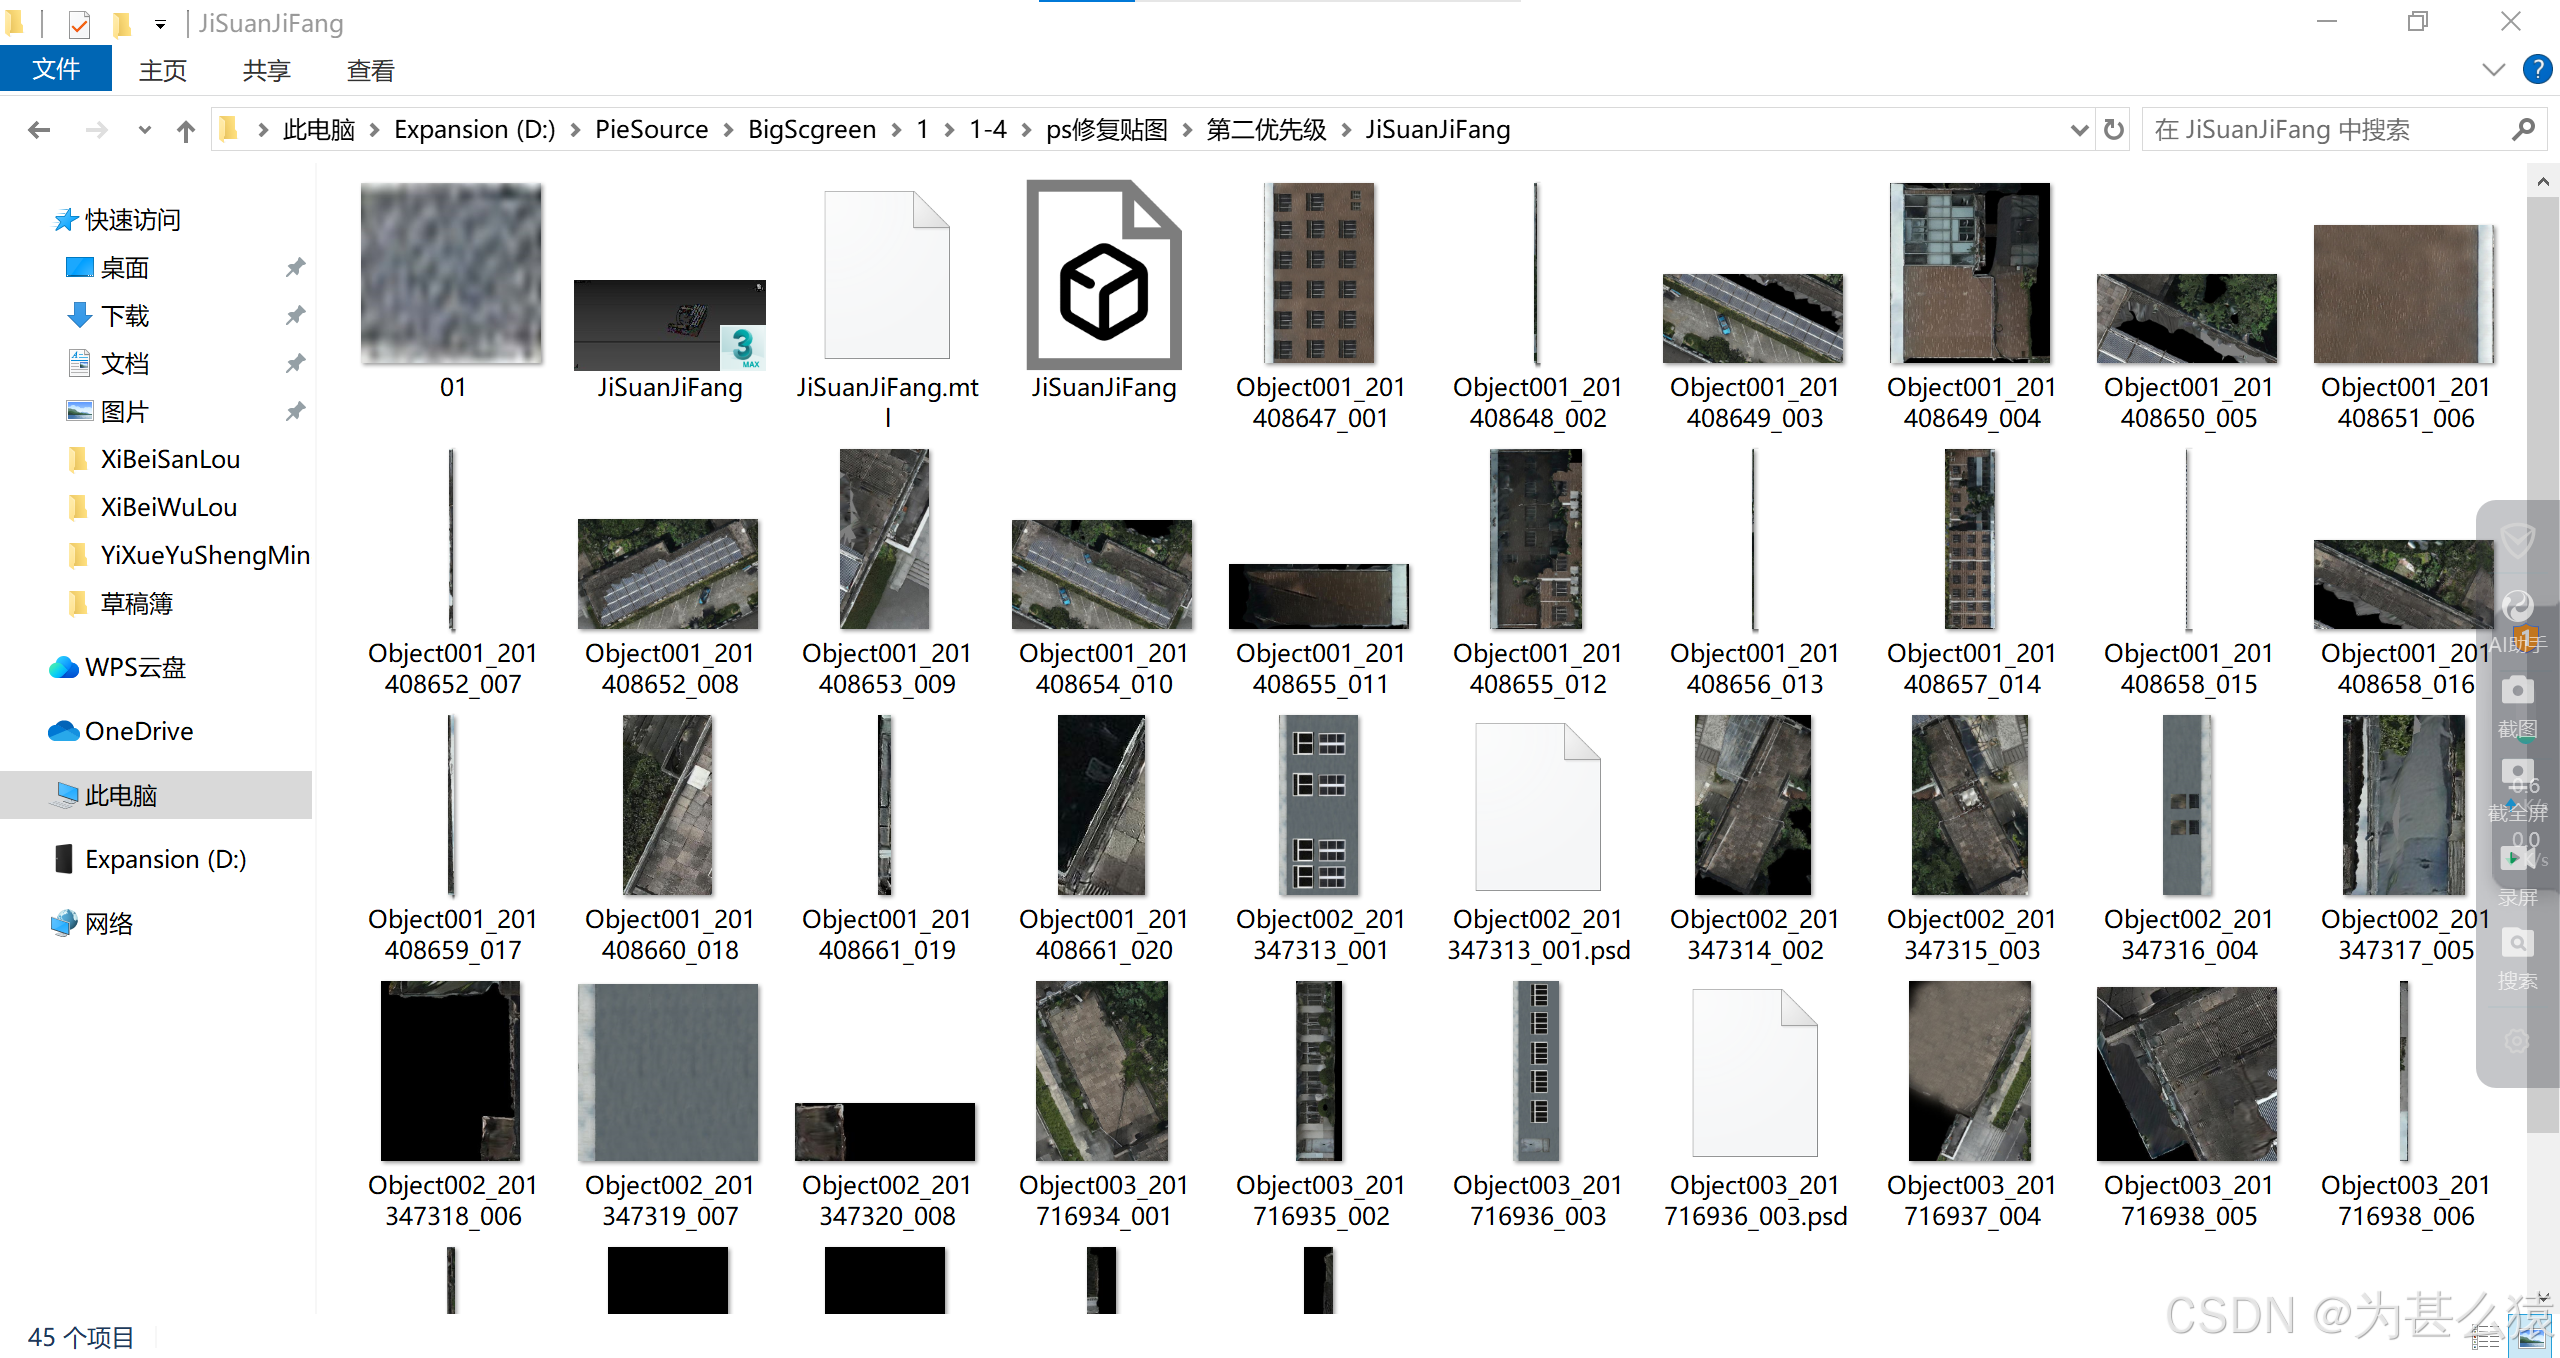Open recent locations dropdown arrow
Screen dimensions: 2560x1358
(x=145, y=130)
